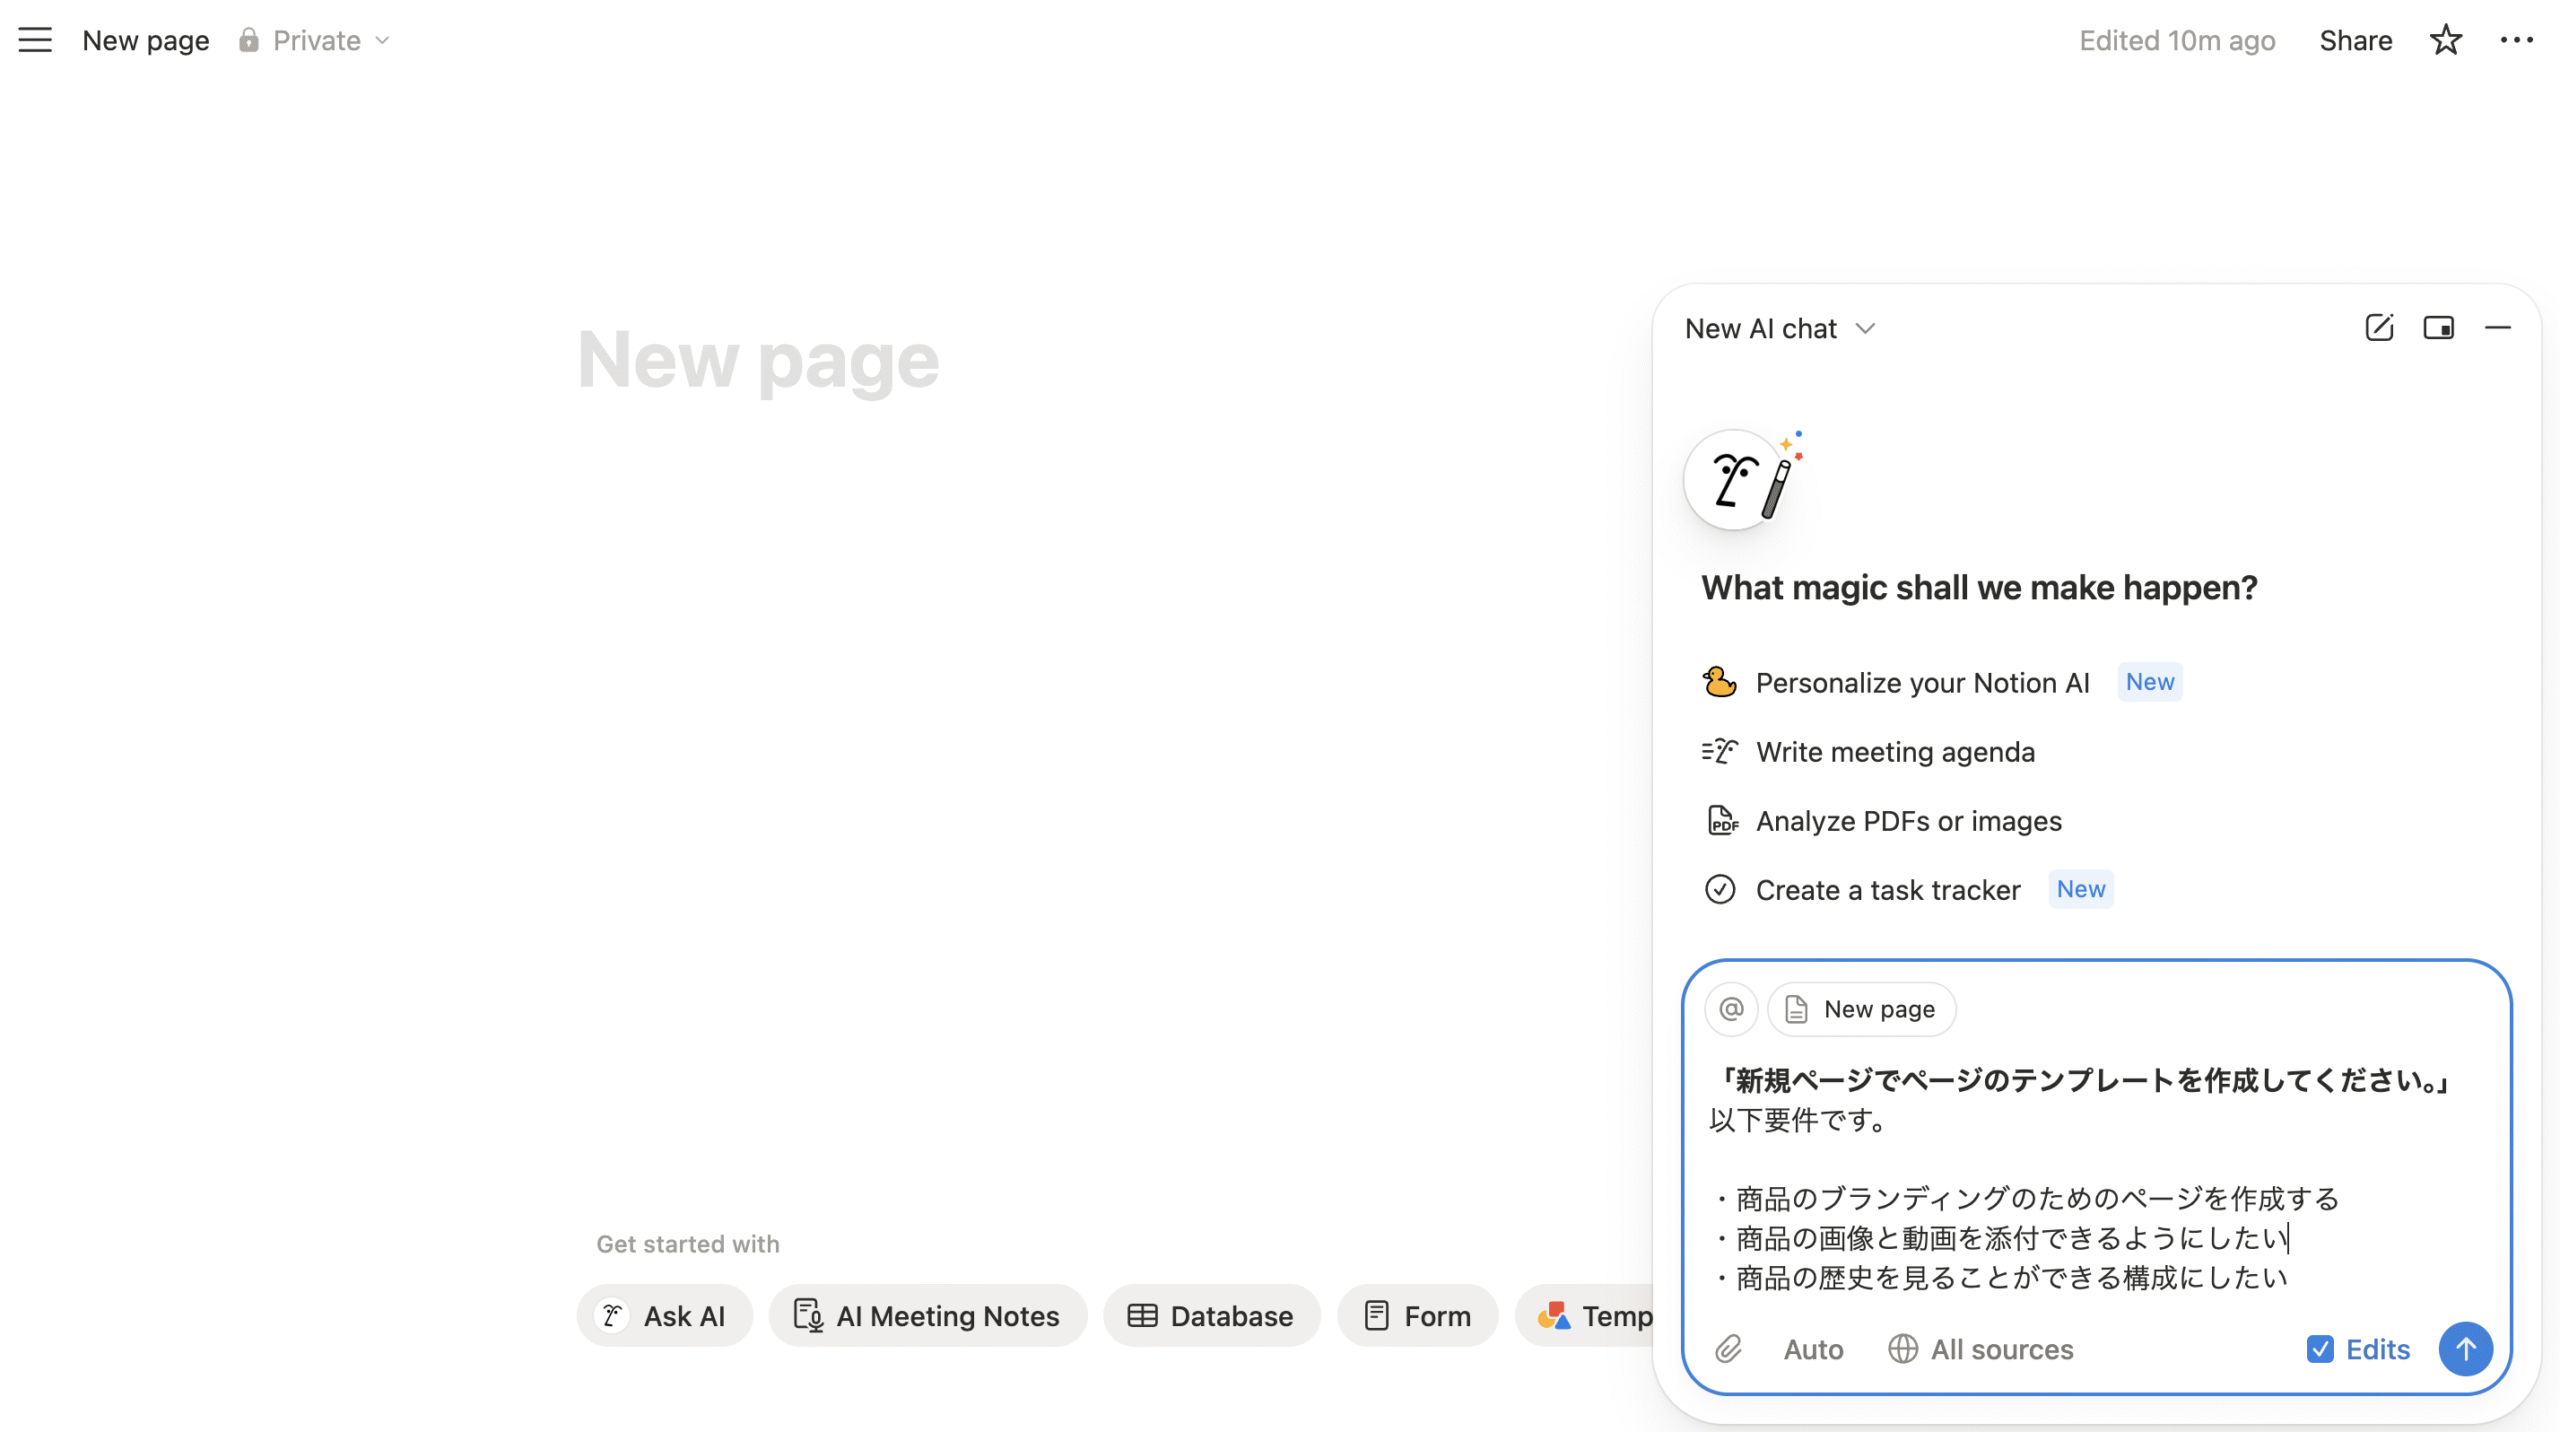Minimize the AI chat panel
This screenshot has height=1432, width=2560.
[x=2497, y=328]
